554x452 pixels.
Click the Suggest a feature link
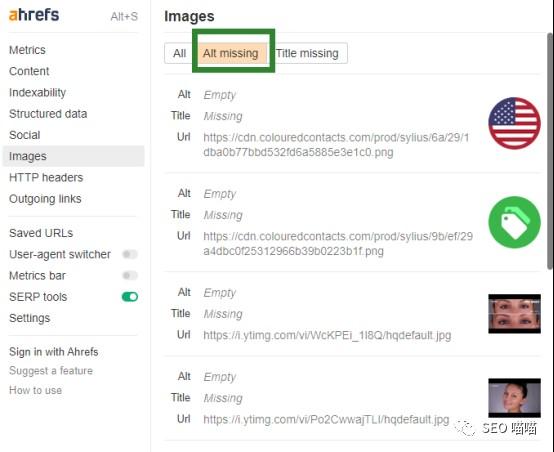coord(51,371)
